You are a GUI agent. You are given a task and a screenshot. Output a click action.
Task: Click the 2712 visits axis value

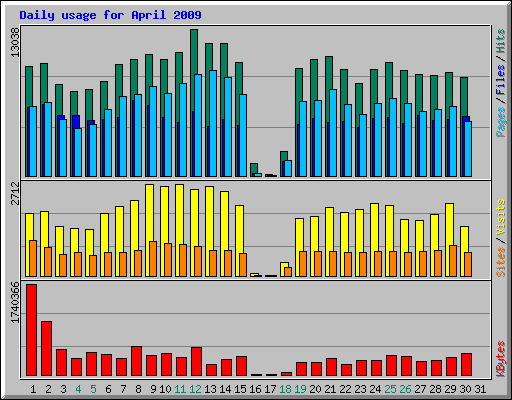(x=15, y=193)
